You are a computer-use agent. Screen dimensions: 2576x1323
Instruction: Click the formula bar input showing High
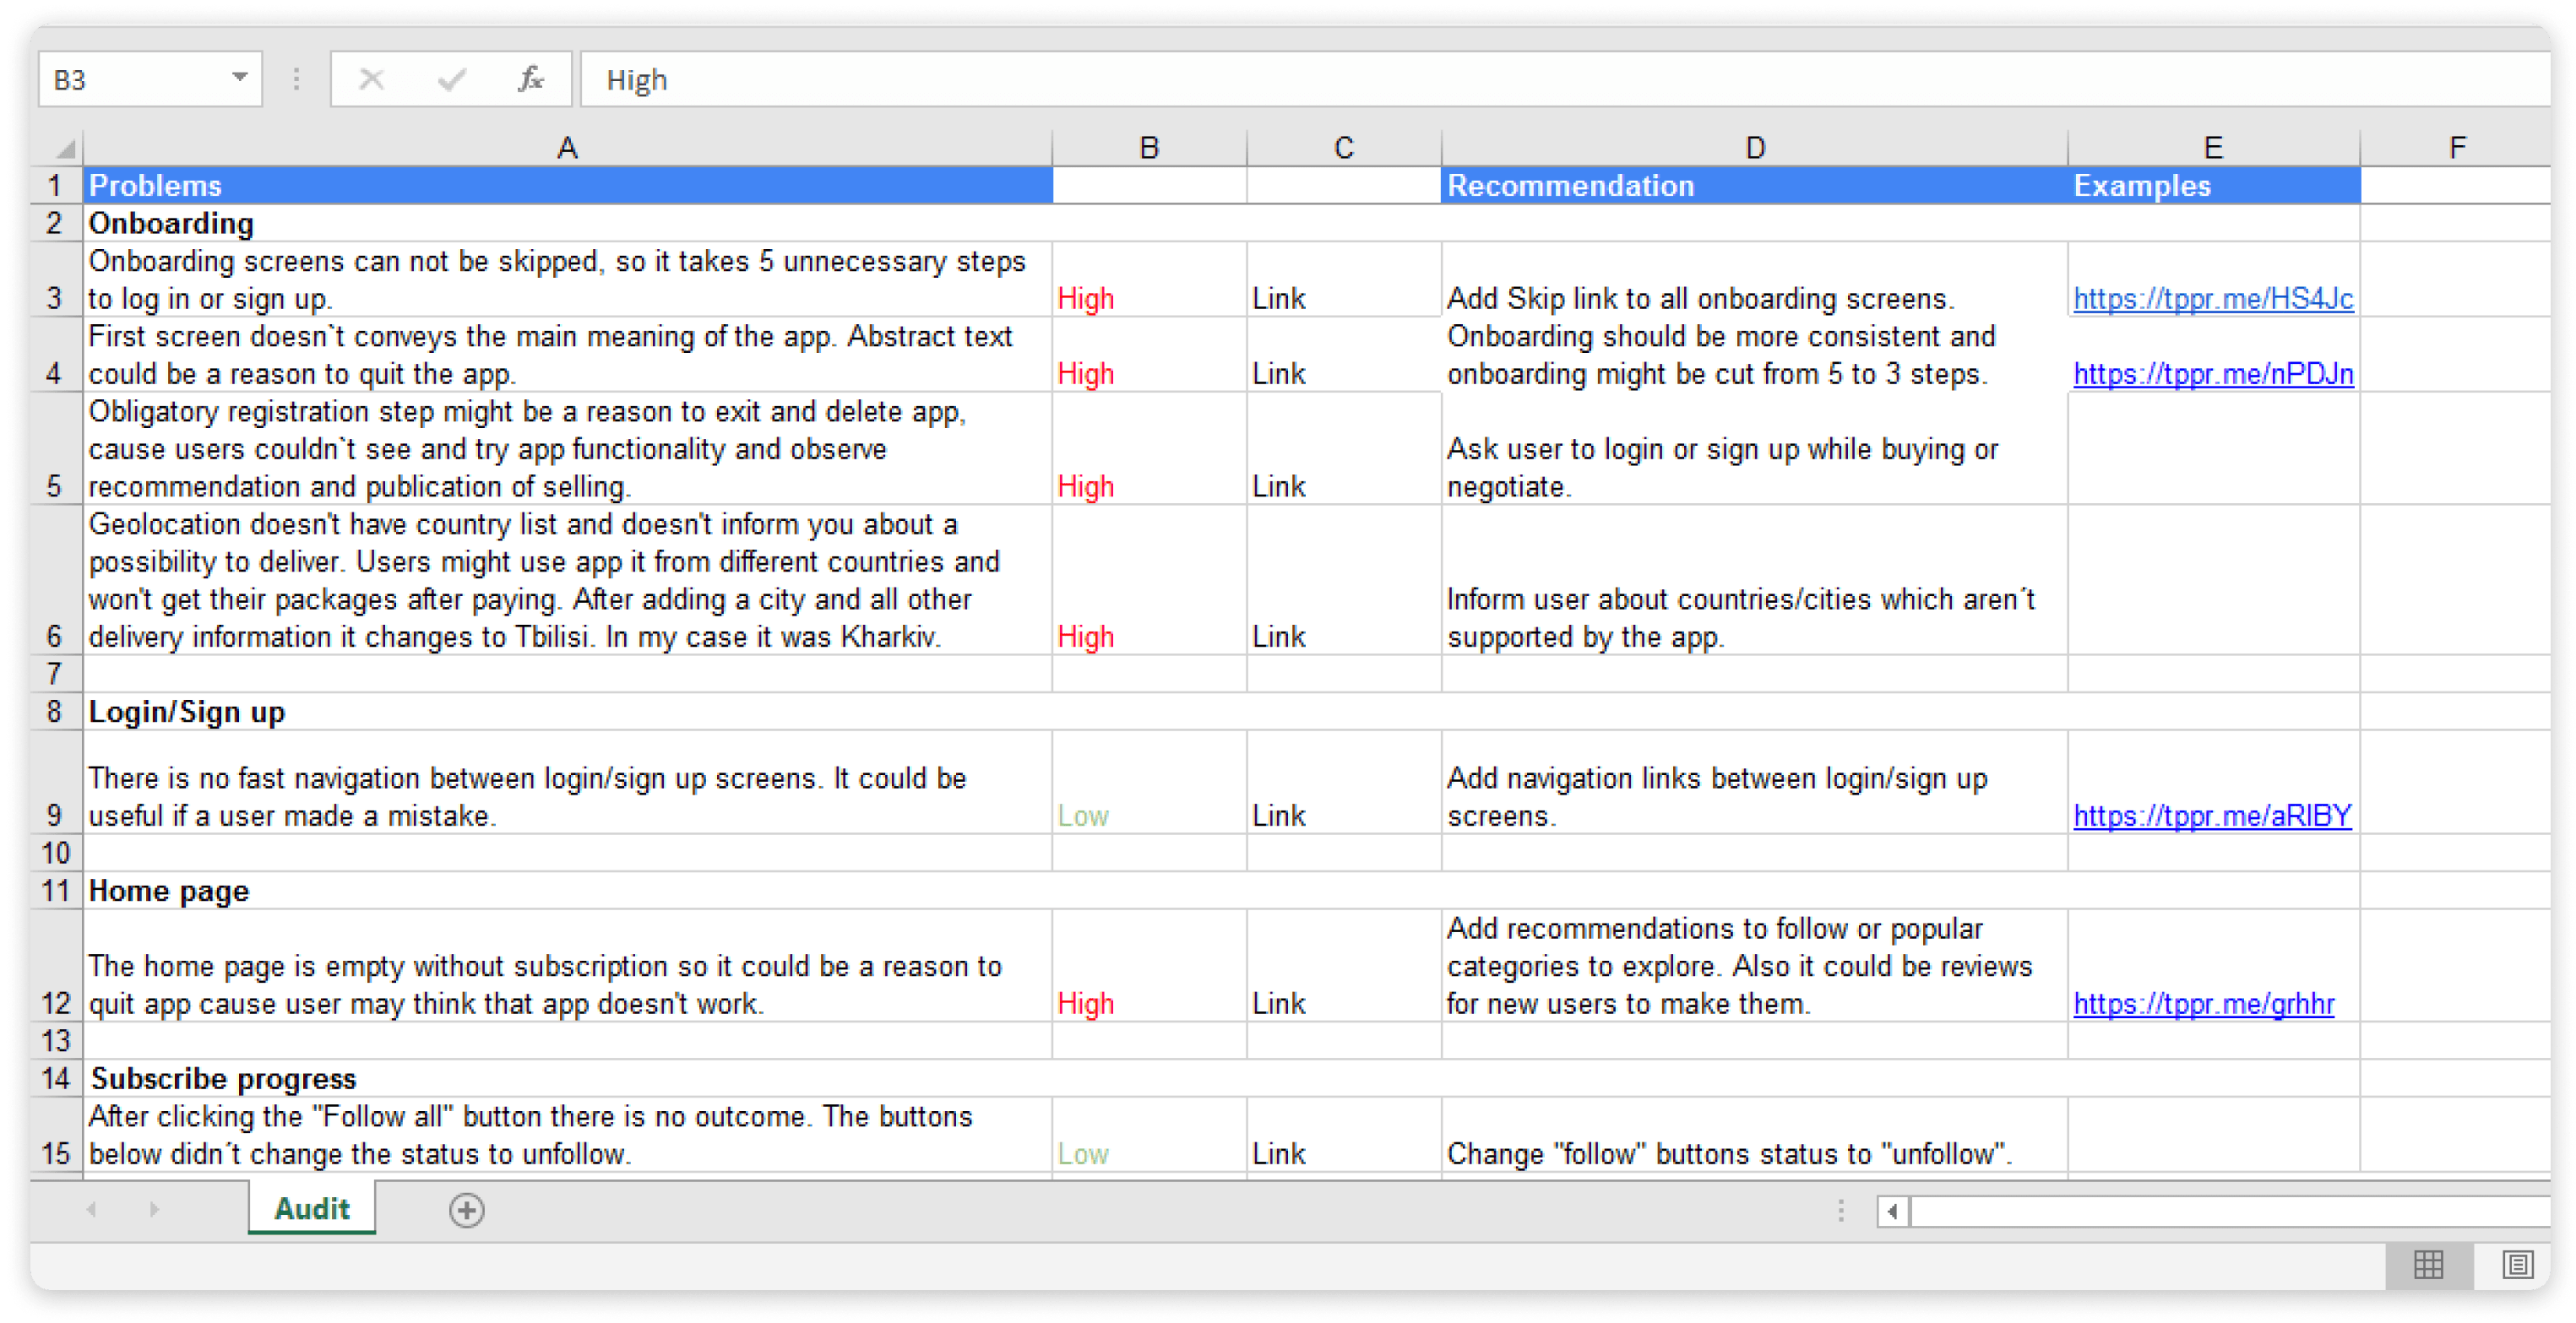point(1565,79)
